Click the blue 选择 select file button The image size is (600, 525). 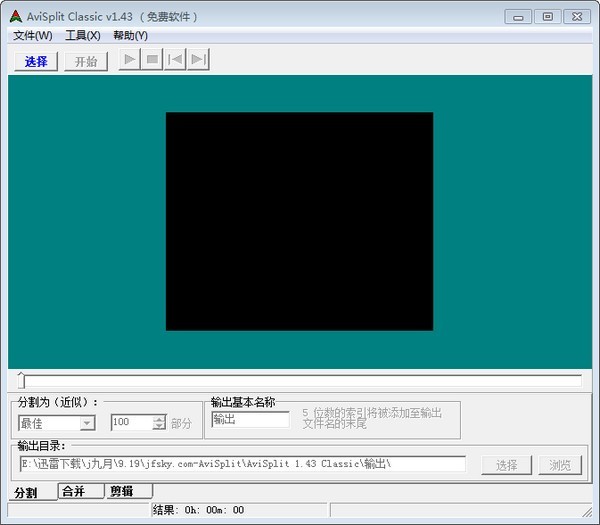click(36, 62)
